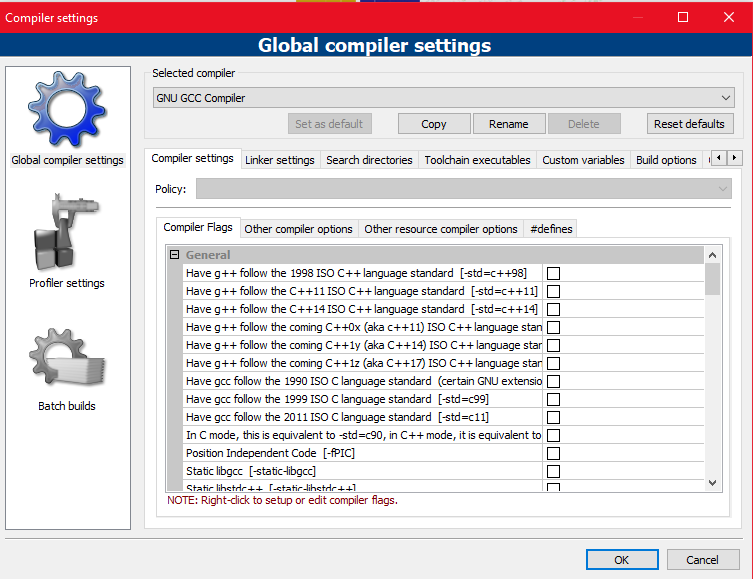The image size is (753, 579).
Task: Click the Copy compiler button
Action: [x=434, y=124]
